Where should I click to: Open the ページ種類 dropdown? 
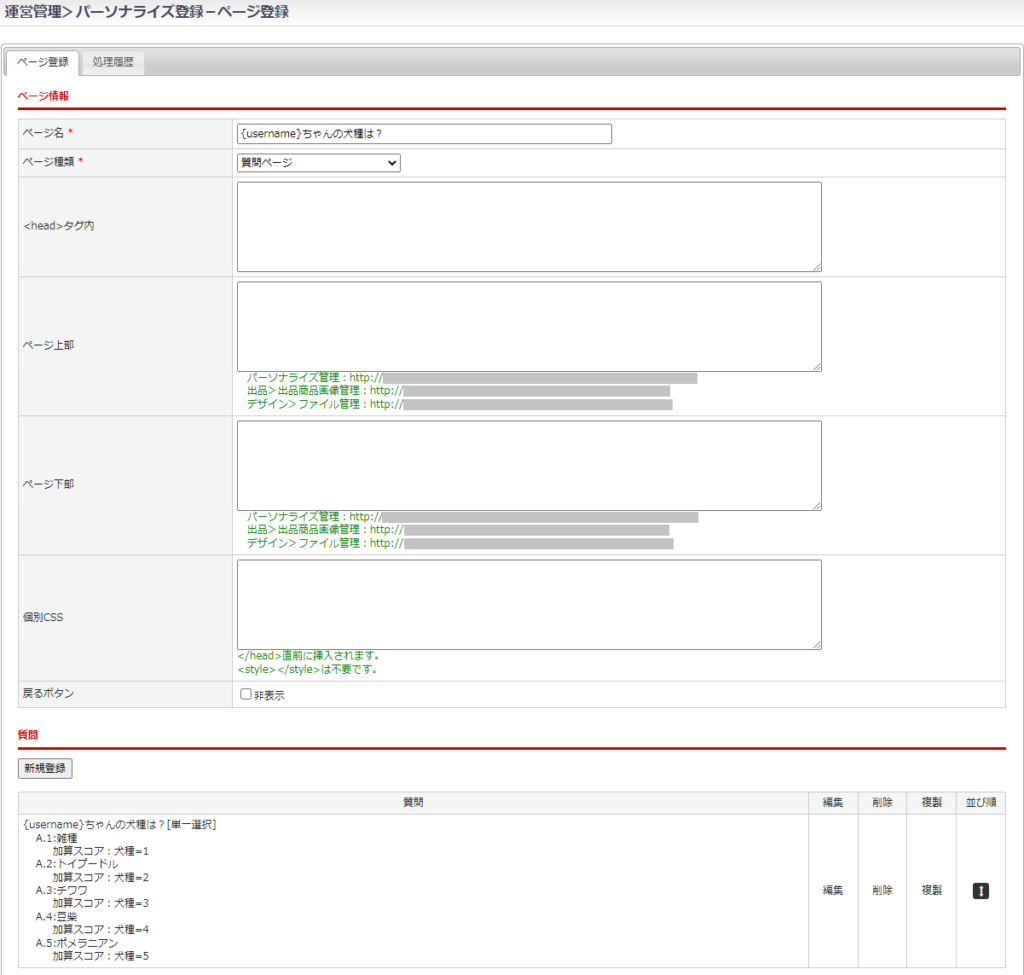[318, 162]
